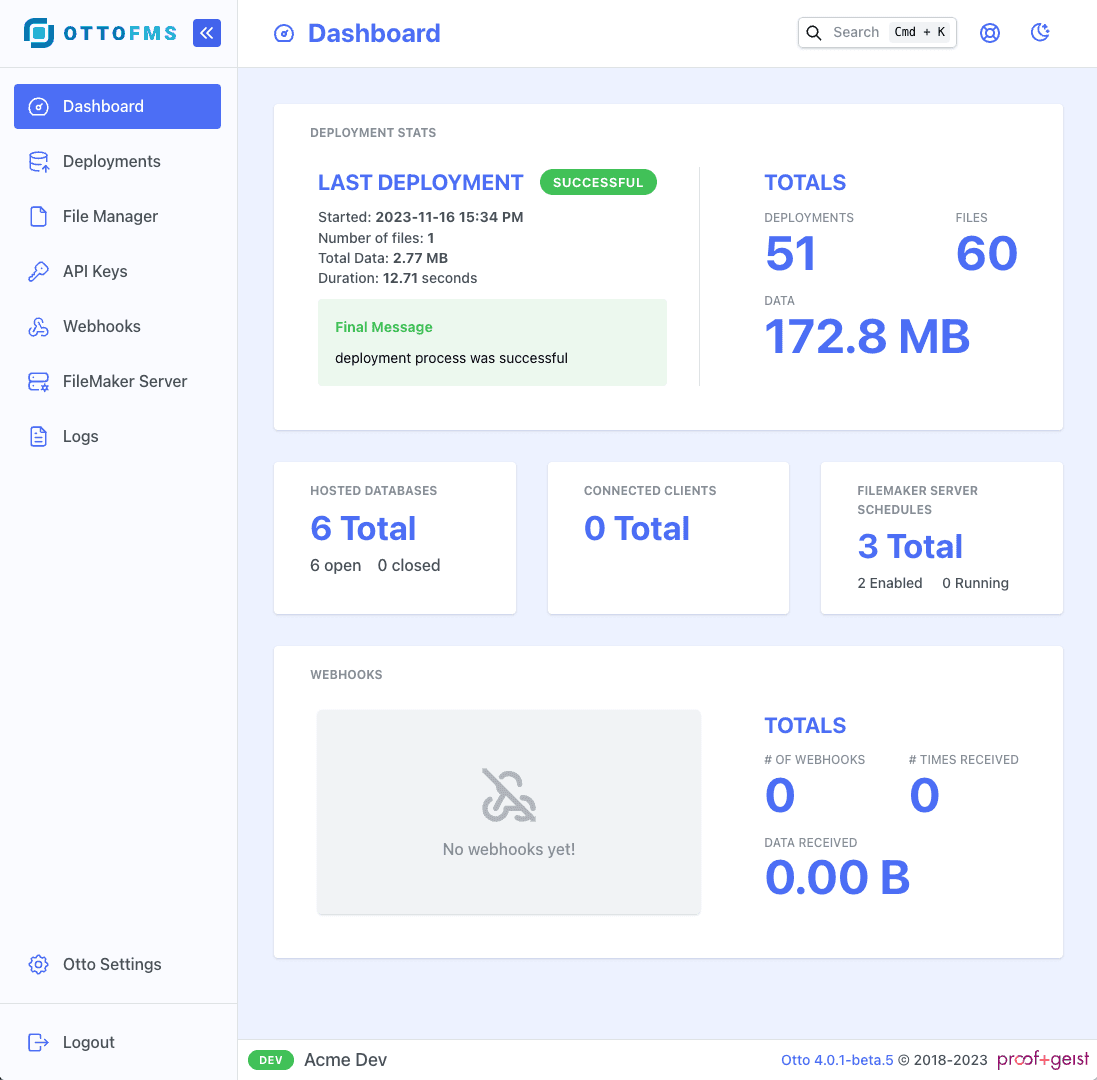Navigate to the Webhooks section
The image size is (1097, 1080).
(x=100, y=326)
